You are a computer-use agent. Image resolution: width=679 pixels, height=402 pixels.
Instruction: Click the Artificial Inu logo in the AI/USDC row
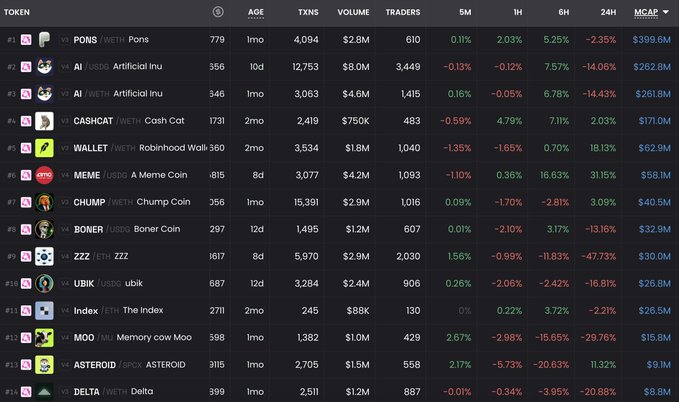point(44,67)
